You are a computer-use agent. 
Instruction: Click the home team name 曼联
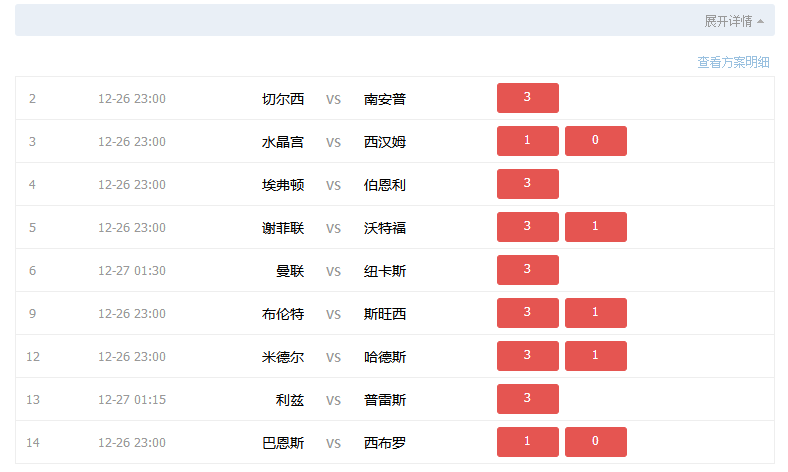coord(290,271)
